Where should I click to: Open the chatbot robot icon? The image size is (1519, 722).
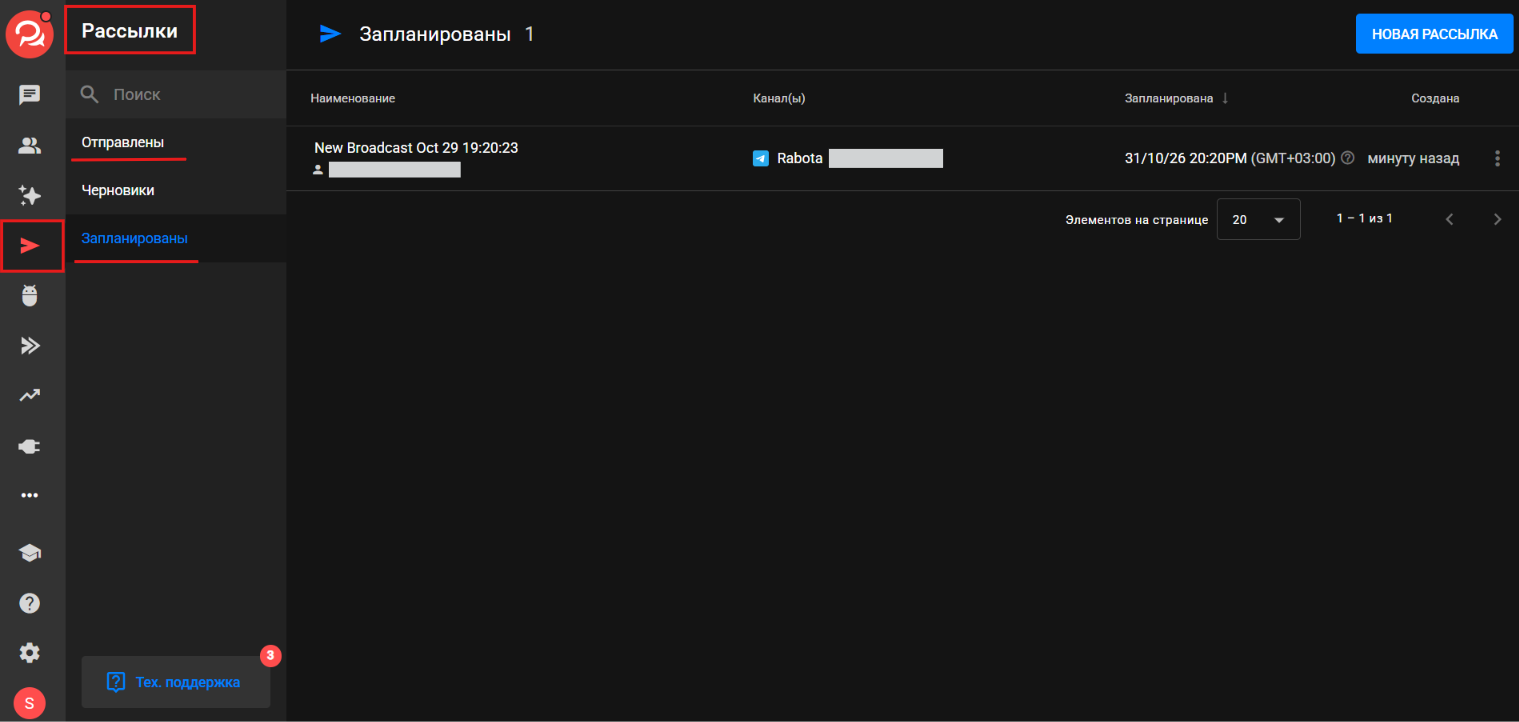point(30,295)
